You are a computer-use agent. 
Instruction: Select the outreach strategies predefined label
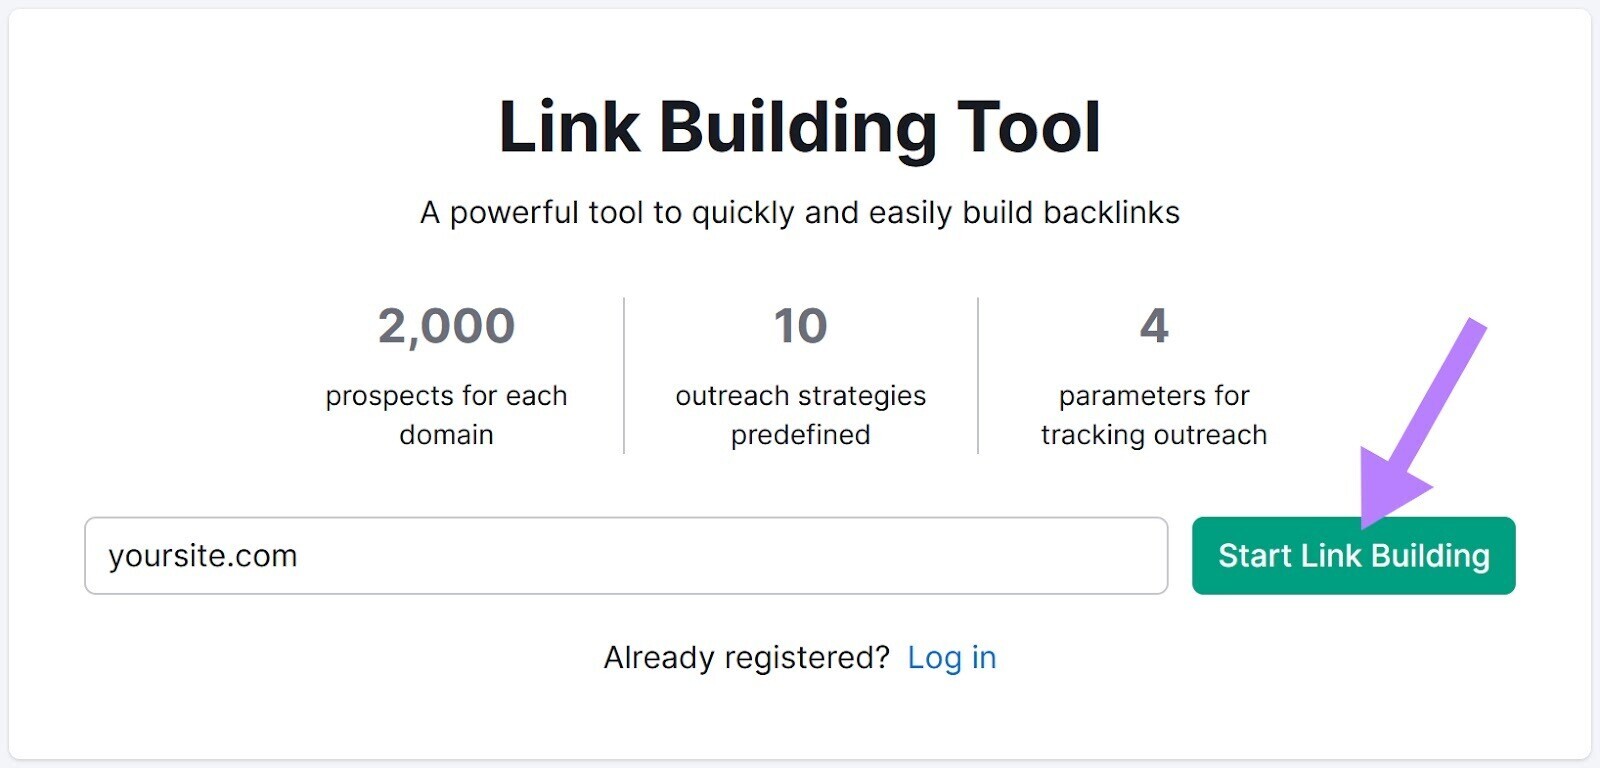[x=799, y=414]
